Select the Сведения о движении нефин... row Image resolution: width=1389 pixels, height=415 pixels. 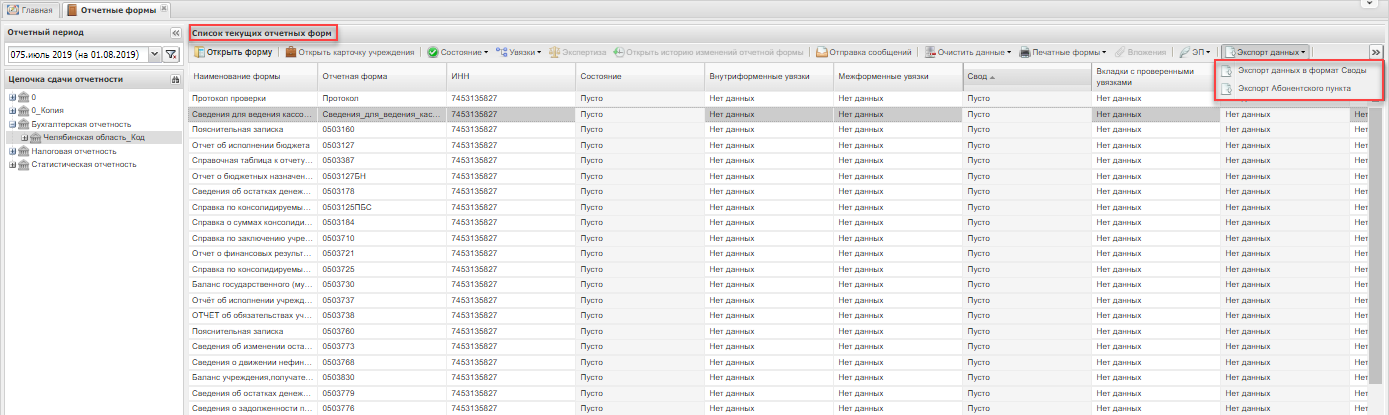tap(779, 361)
